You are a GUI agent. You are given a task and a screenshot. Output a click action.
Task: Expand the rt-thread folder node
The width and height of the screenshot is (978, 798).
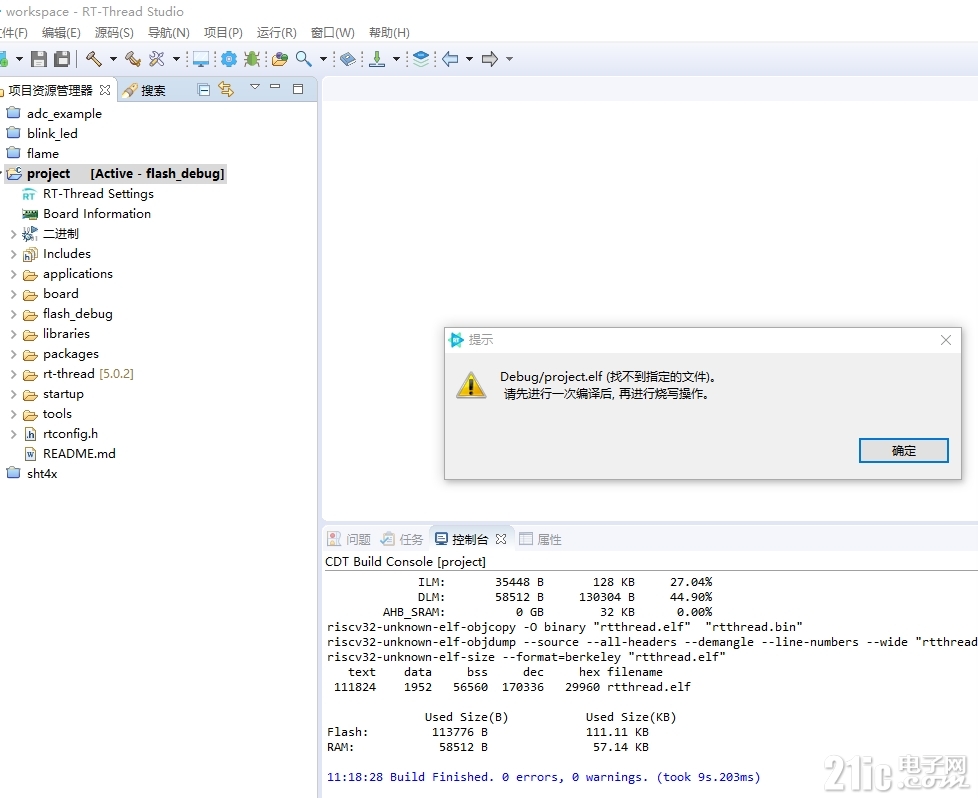coord(13,374)
